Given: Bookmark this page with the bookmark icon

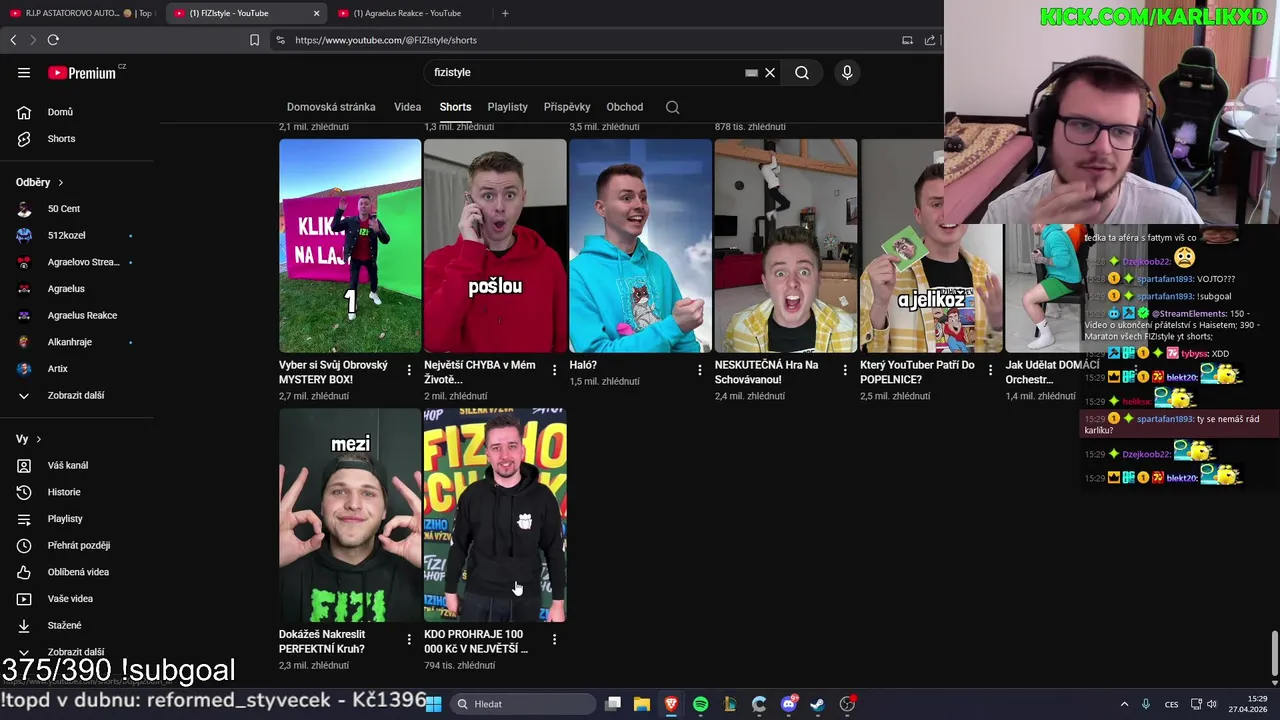Looking at the screenshot, I should (254, 40).
